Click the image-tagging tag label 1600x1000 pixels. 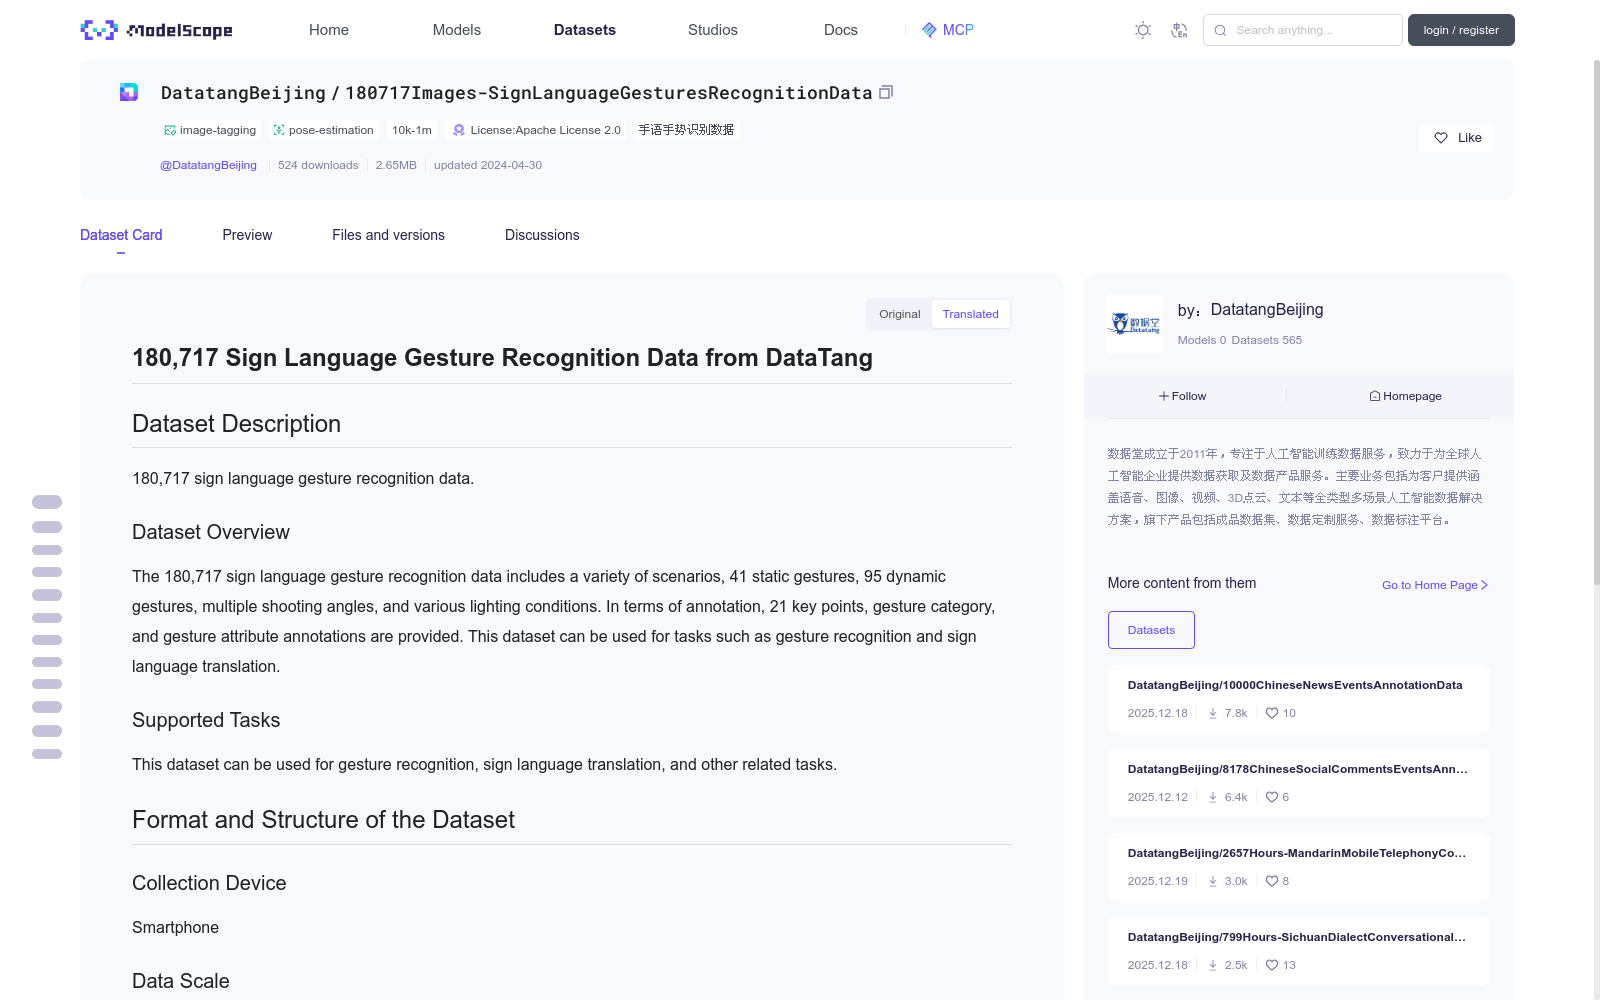click(218, 130)
